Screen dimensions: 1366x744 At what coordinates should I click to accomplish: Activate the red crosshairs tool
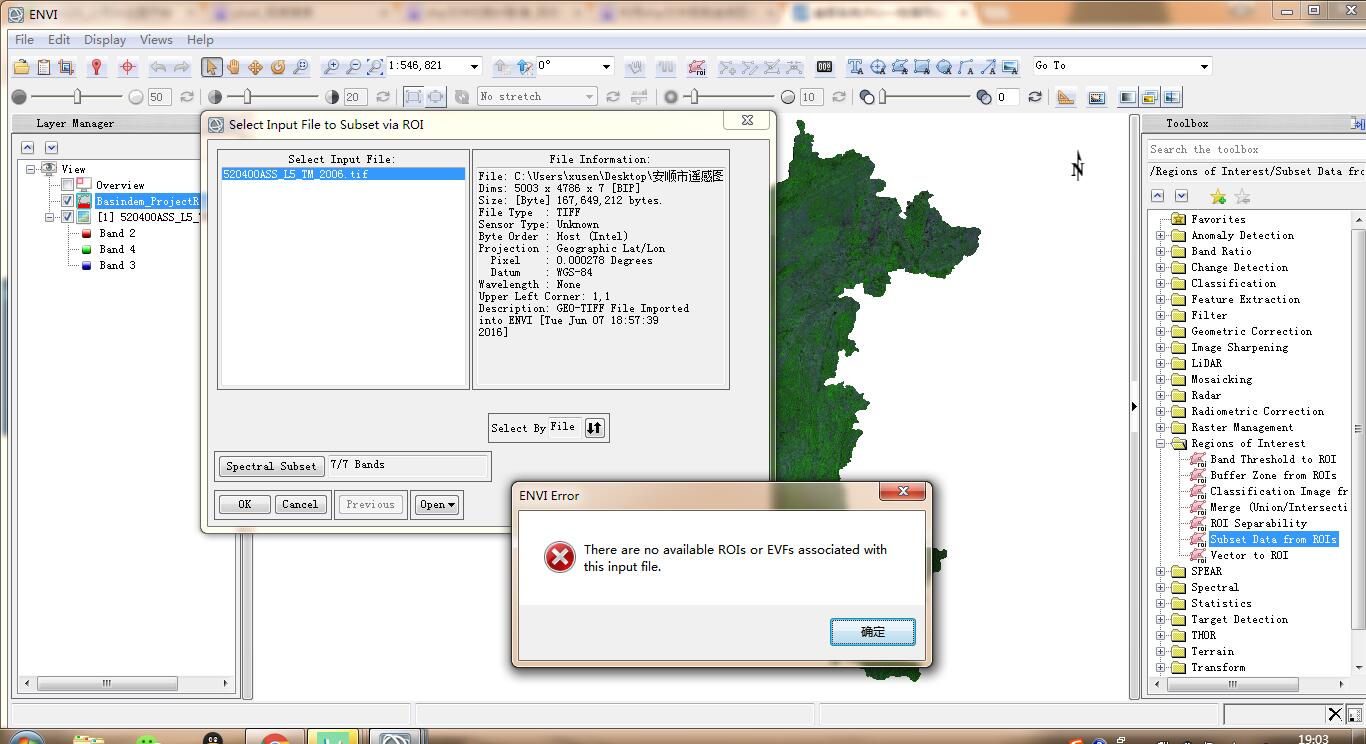pos(127,67)
